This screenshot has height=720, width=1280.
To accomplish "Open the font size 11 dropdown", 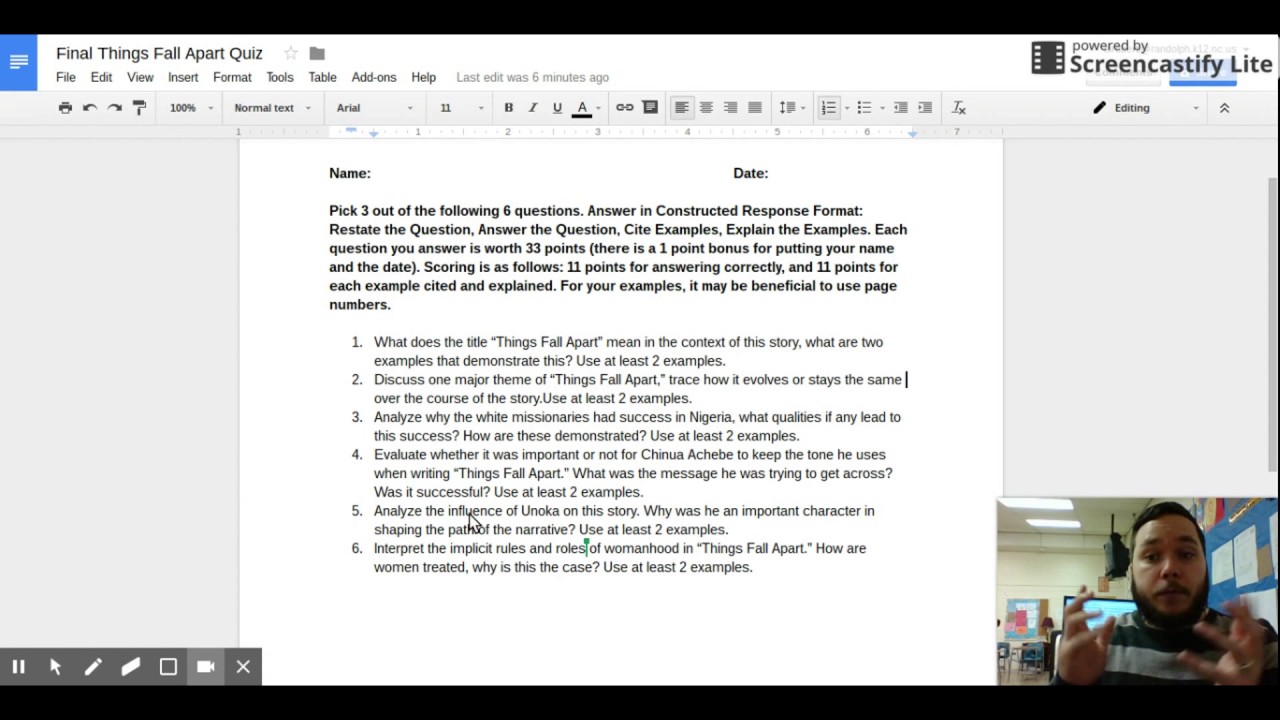I will pyautogui.click(x=462, y=107).
